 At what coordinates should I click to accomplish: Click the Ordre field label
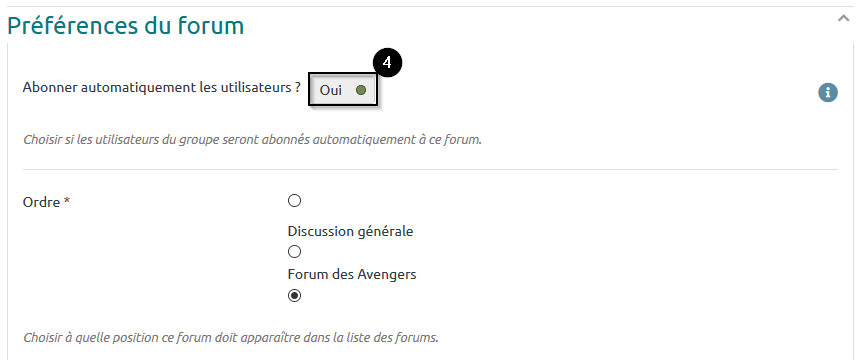click(x=41, y=202)
